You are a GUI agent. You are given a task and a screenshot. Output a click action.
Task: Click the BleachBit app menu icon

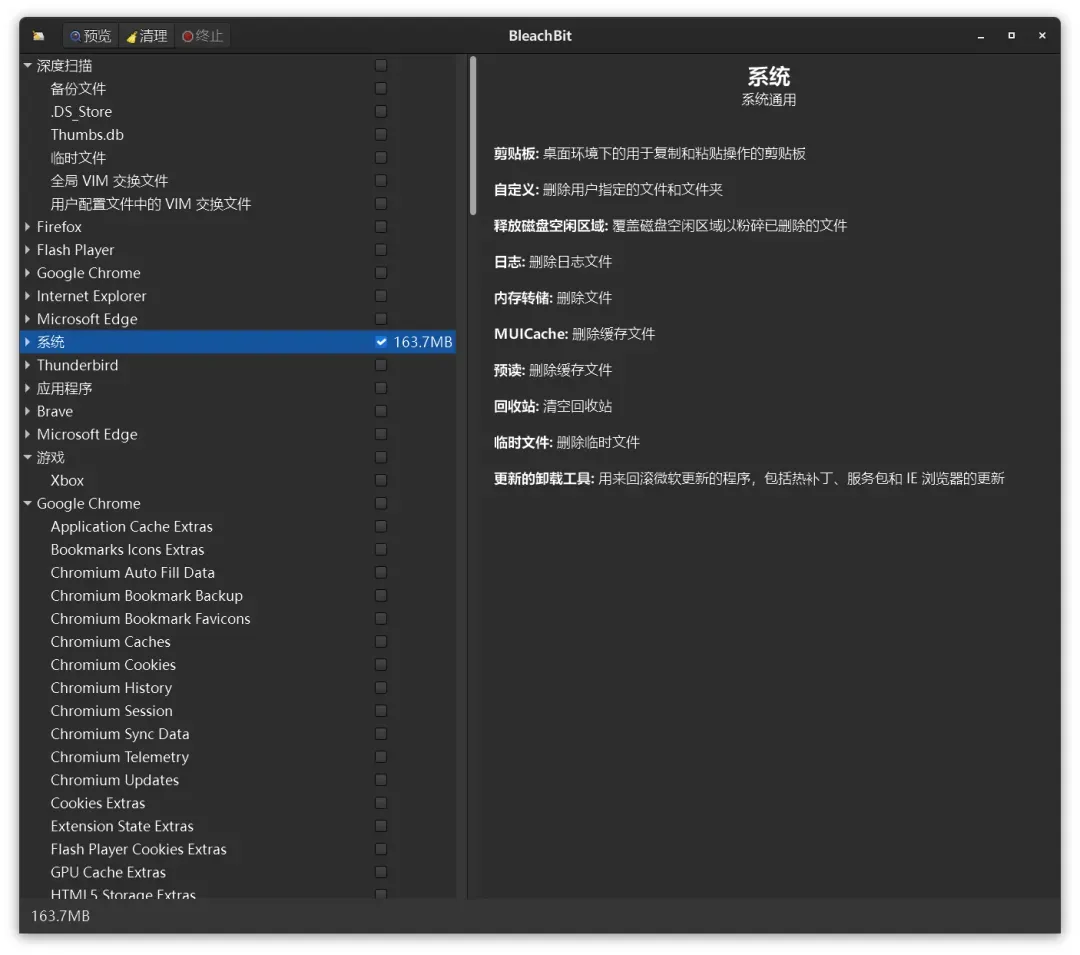click(x=39, y=36)
